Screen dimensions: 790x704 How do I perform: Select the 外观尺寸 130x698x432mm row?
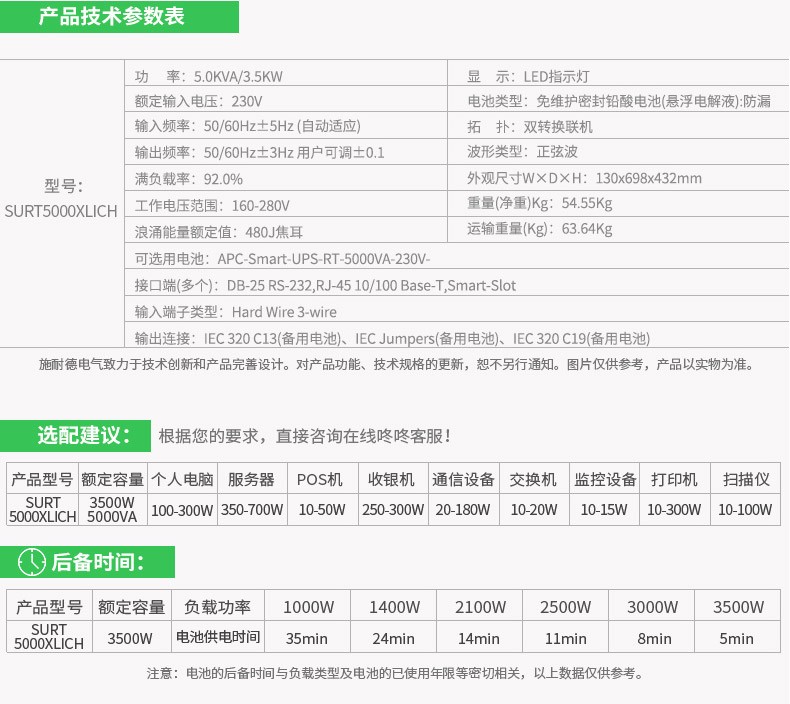(x=584, y=178)
